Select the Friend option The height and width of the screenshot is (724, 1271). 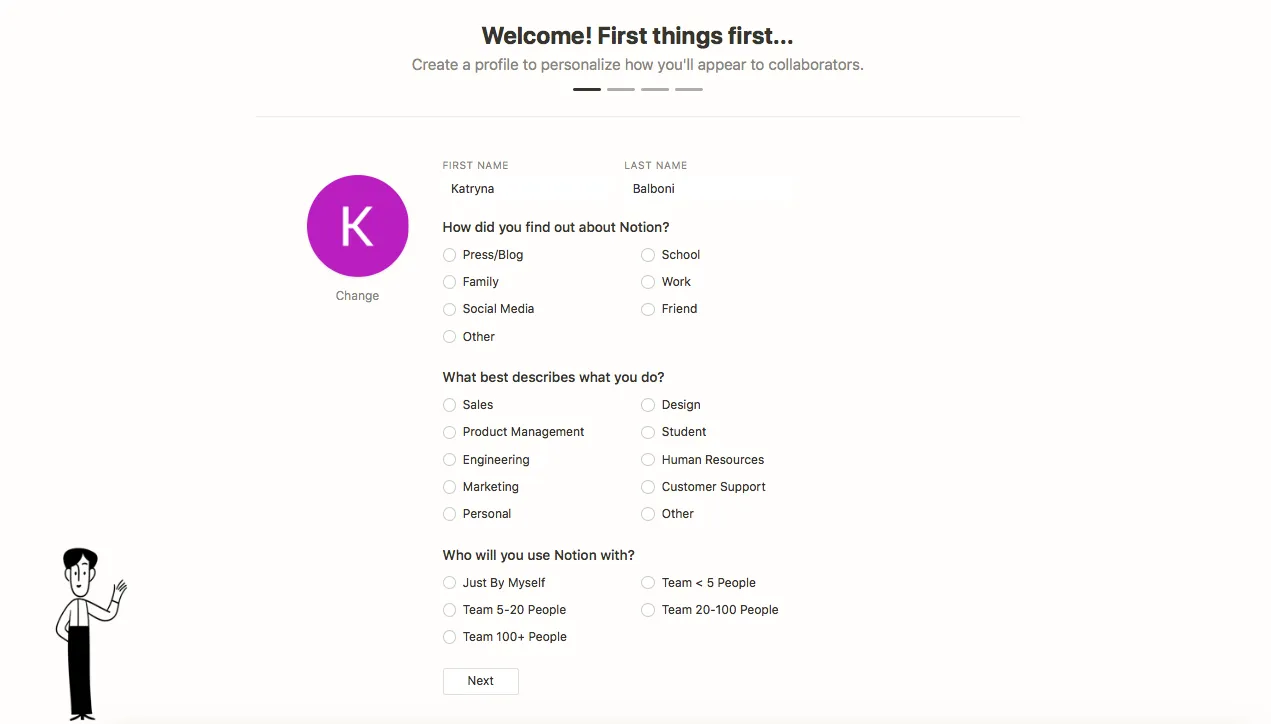[x=648, y=309]
